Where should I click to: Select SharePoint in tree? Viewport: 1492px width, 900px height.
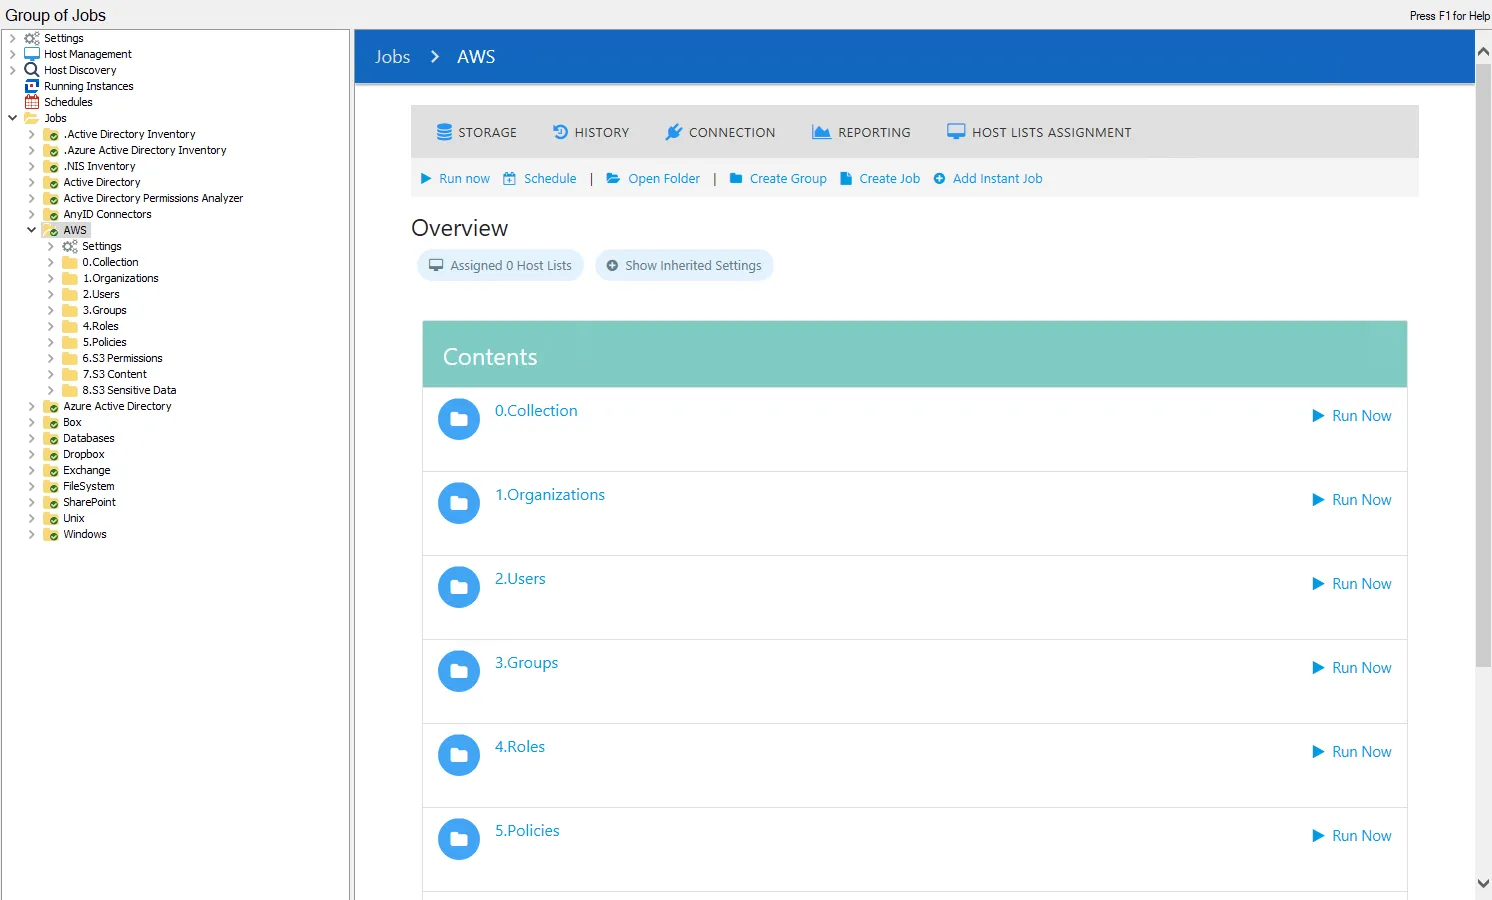coord(89,502)
